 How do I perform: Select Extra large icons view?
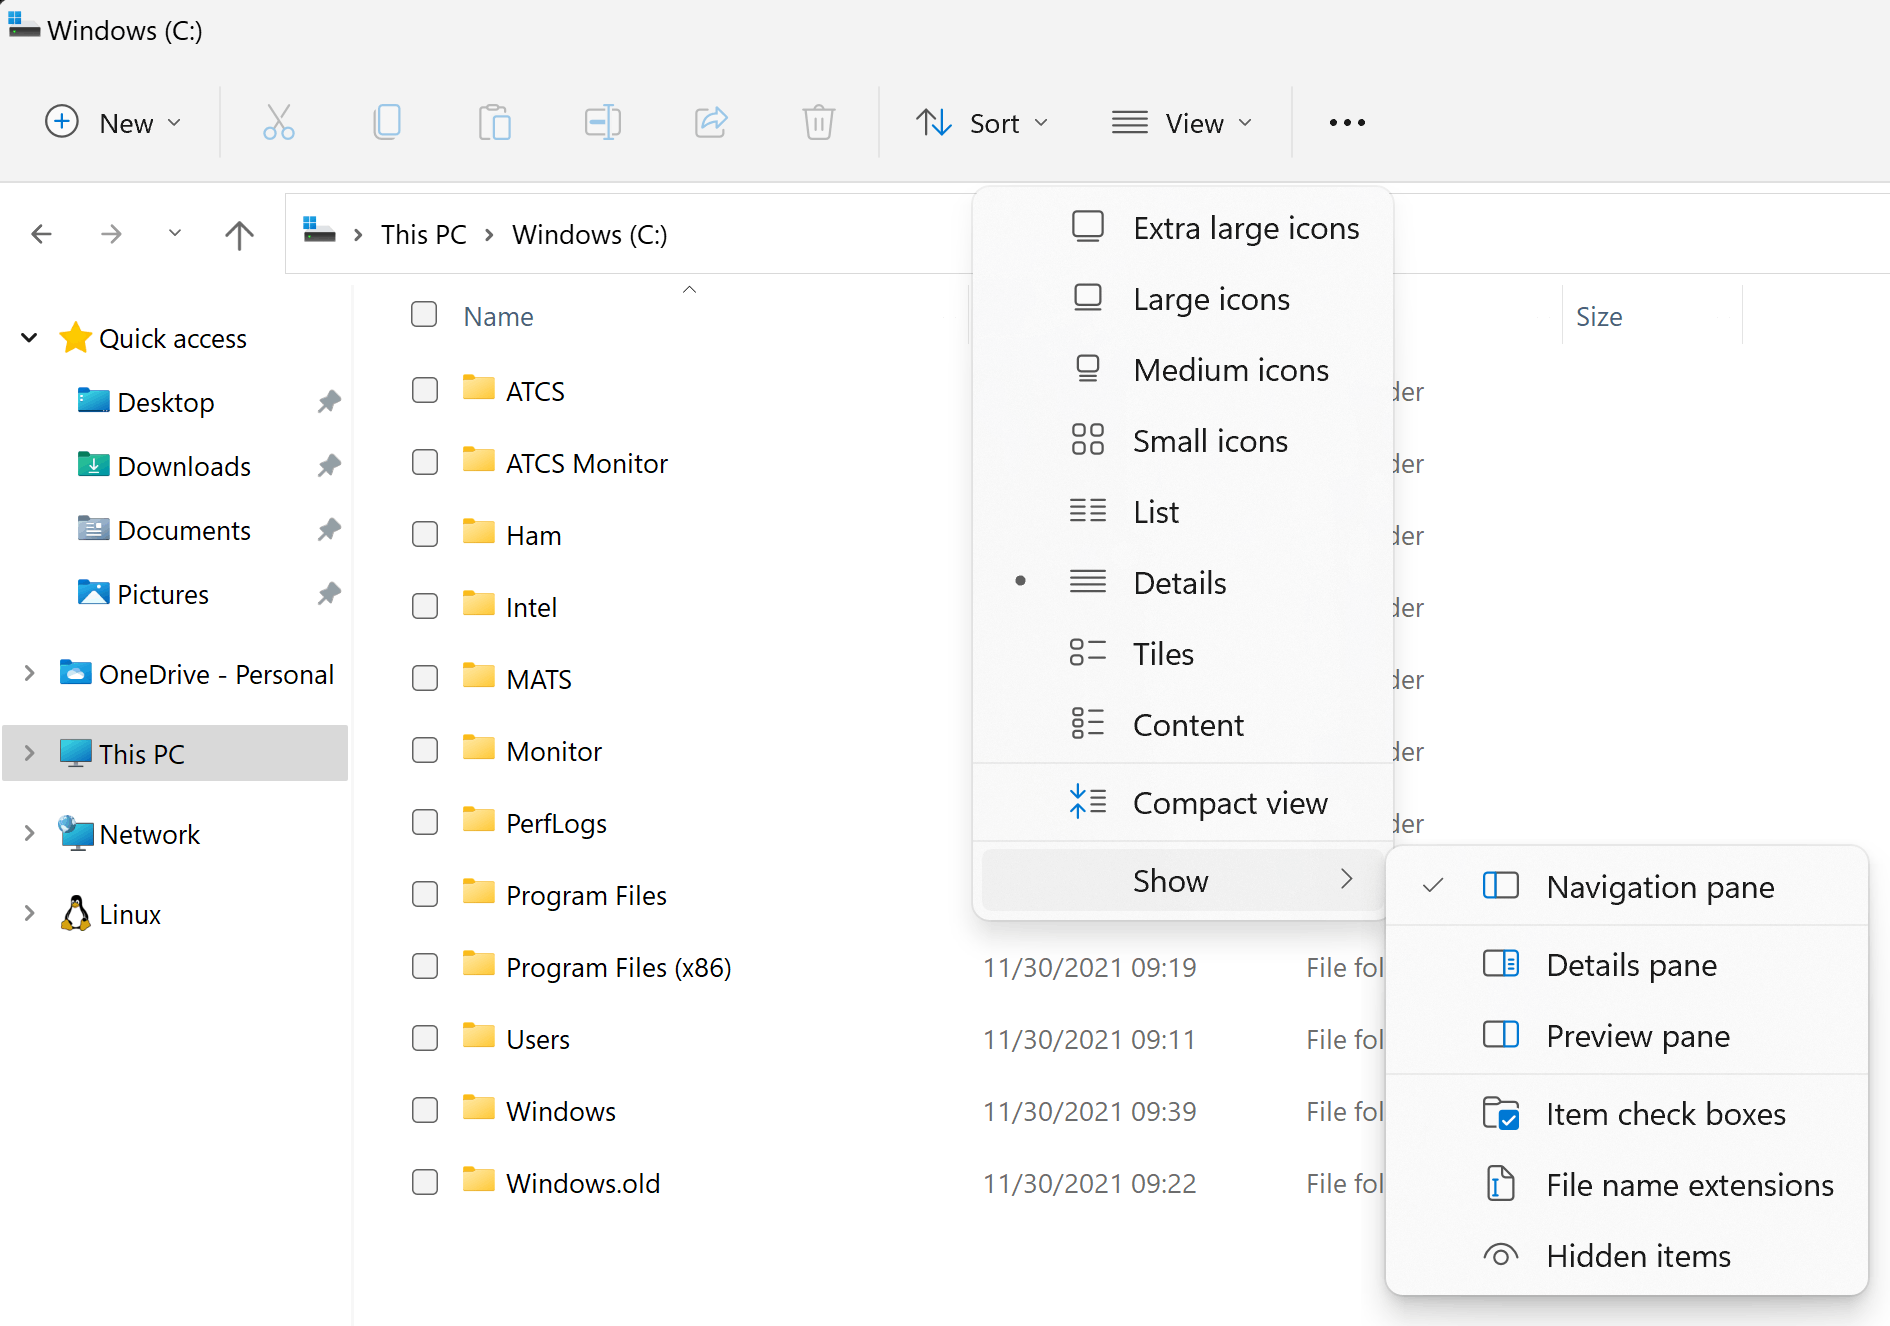1183,228
